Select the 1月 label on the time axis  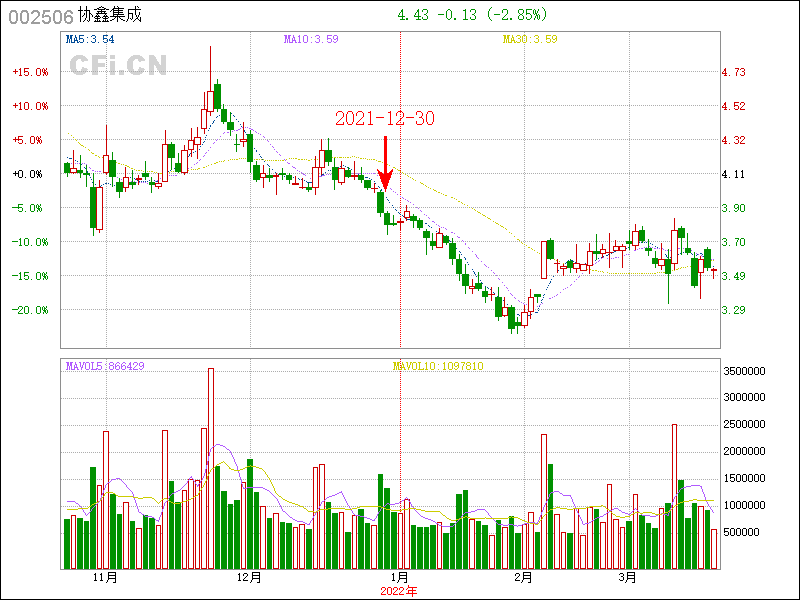click(399, 578)
